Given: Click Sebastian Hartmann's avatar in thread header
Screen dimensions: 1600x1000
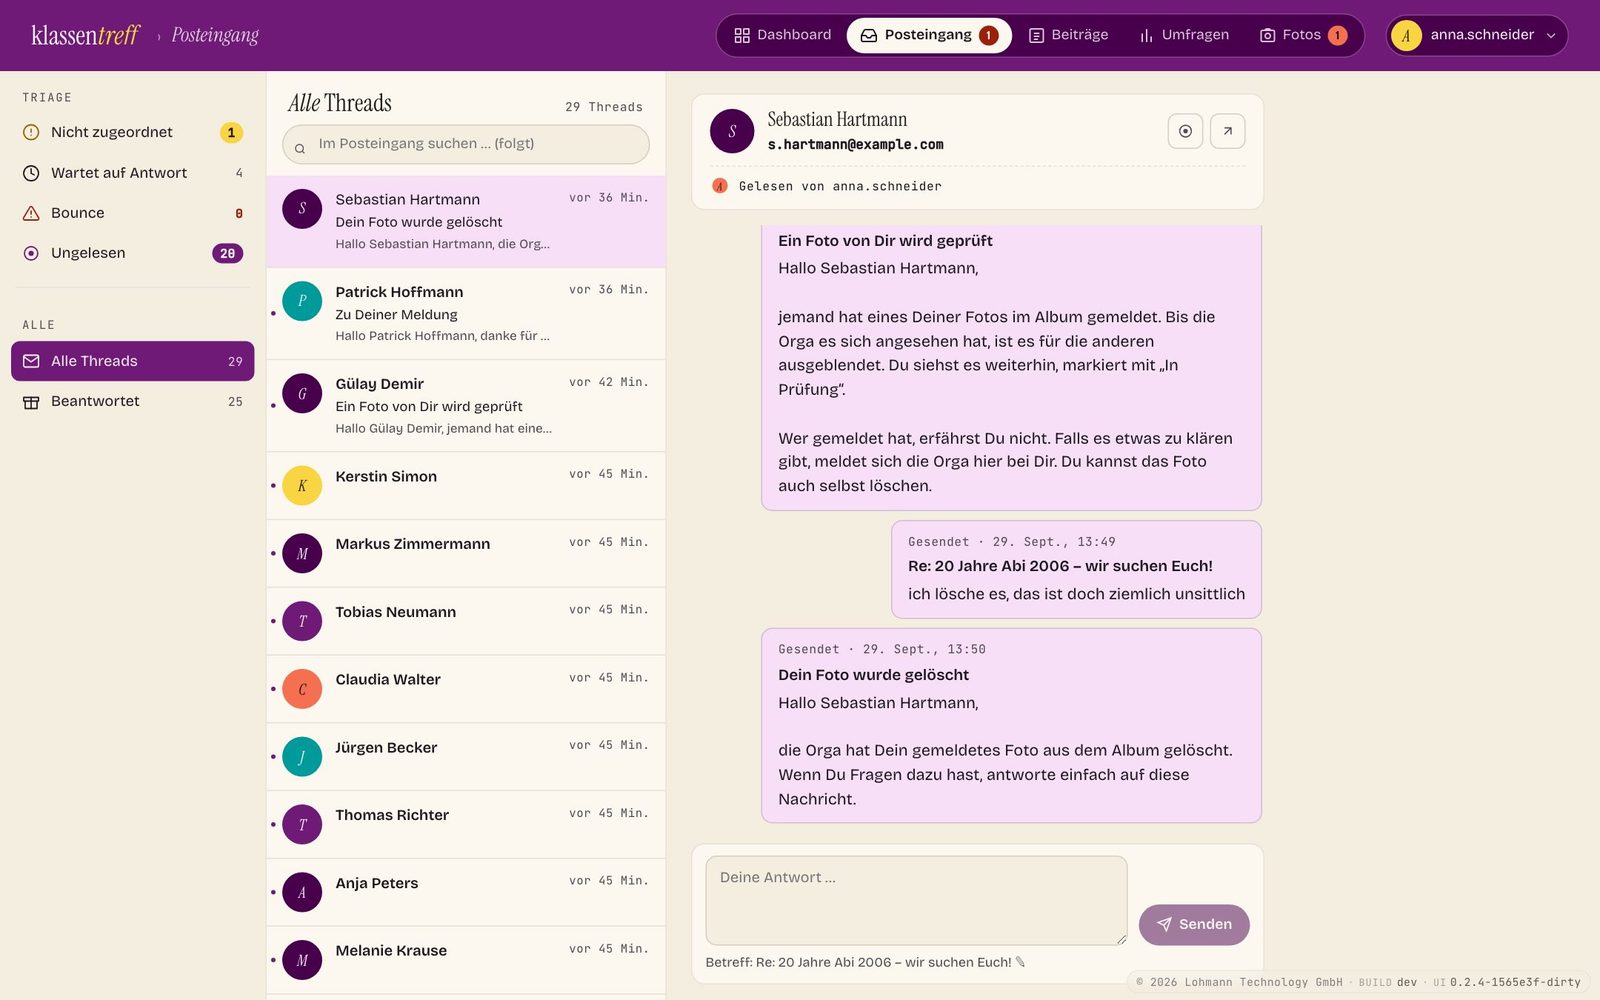Looking at the screenshot, I should pos(732,131).
